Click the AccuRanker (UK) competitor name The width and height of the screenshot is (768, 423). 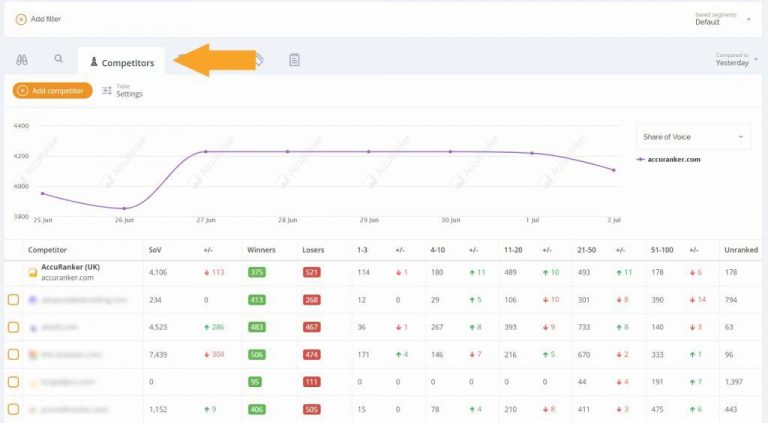pos(71,267)
